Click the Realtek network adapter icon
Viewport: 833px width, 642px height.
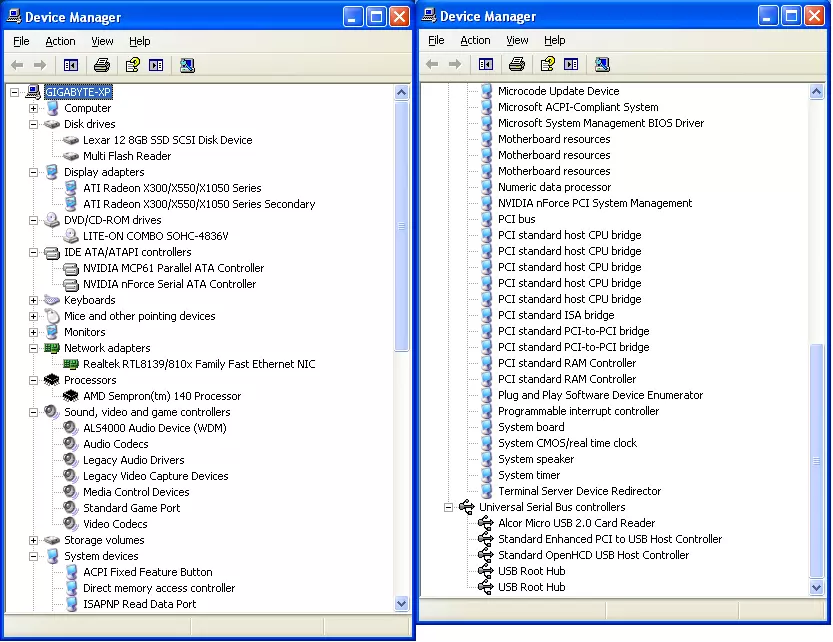pos(71,364)
